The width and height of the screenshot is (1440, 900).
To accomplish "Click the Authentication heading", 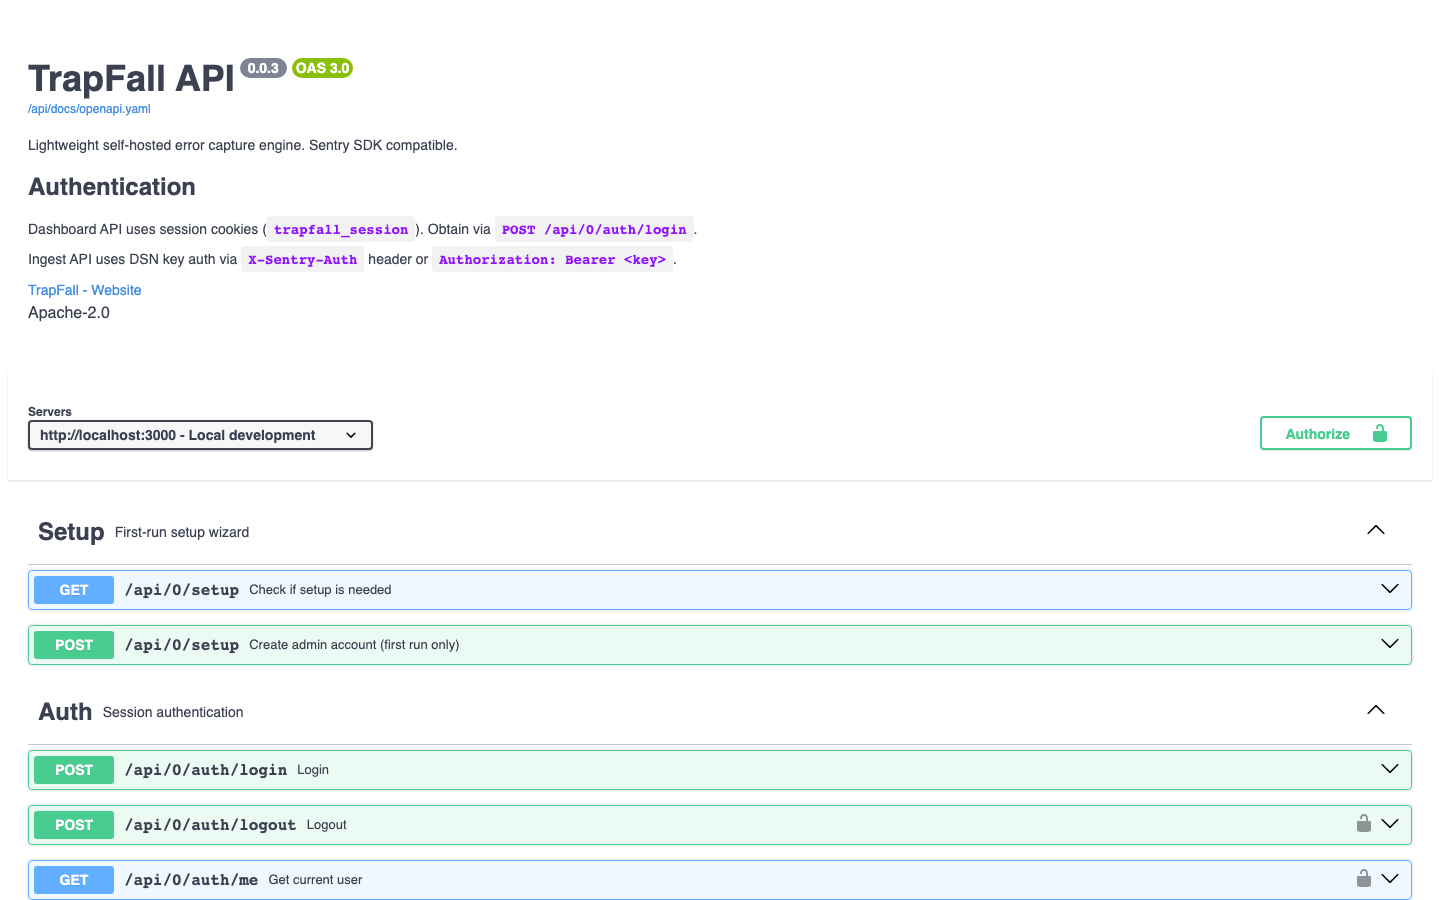I will [112, 187].
